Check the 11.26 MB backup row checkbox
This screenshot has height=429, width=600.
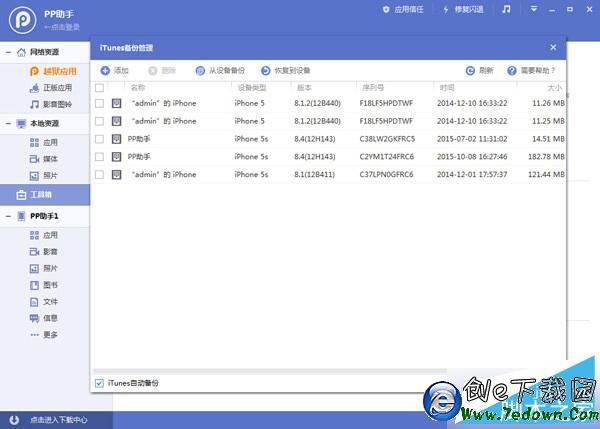point(99,103)
